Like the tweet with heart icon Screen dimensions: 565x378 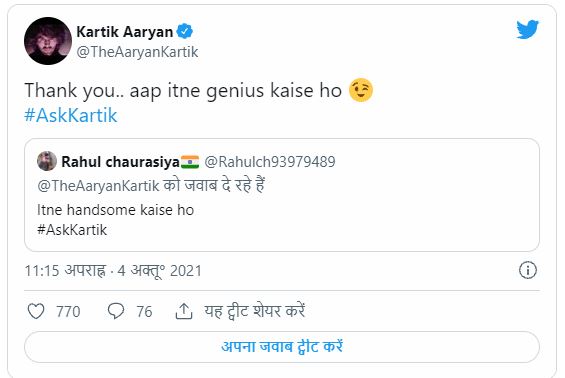(x=36, y=311)
